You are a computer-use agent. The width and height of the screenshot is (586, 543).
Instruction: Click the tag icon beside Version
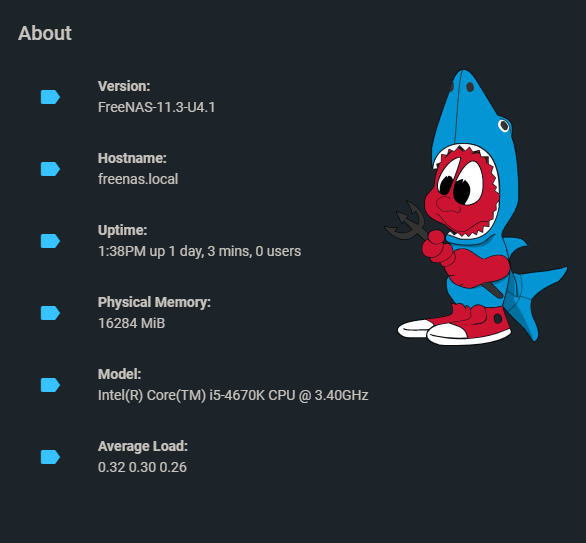click(x=50, y=97)
